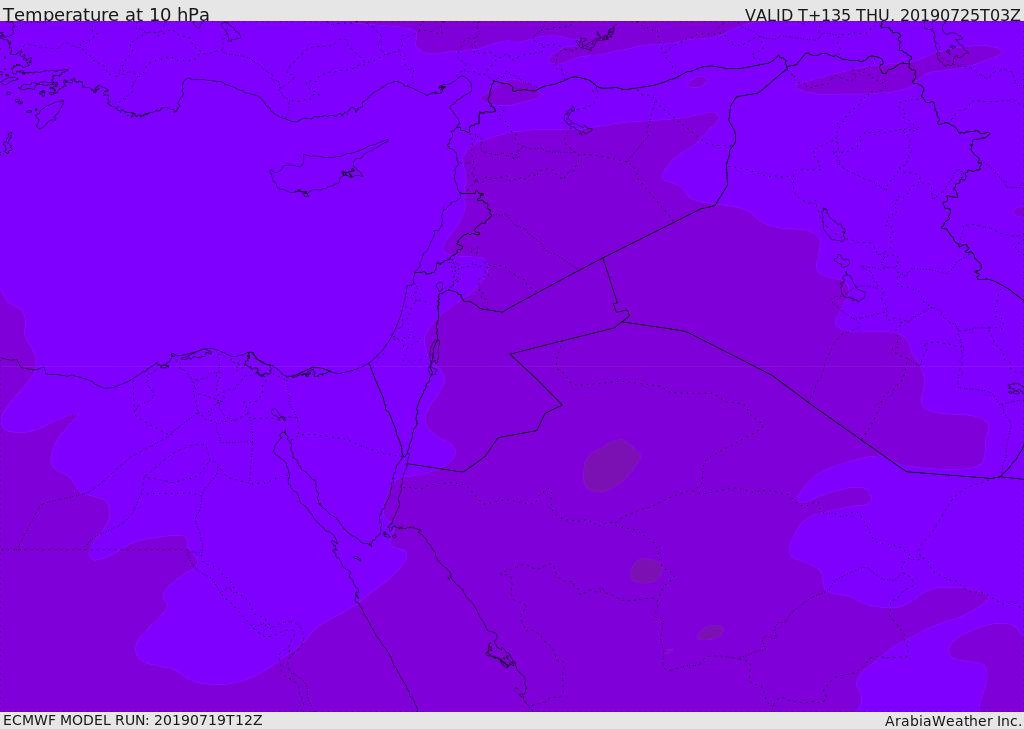Image resolution: width=1024 pixels, height=729 pixels.
Task: Click the Iraq–Saudi Arabia–Jordan border junction
Action: (622, 320)
